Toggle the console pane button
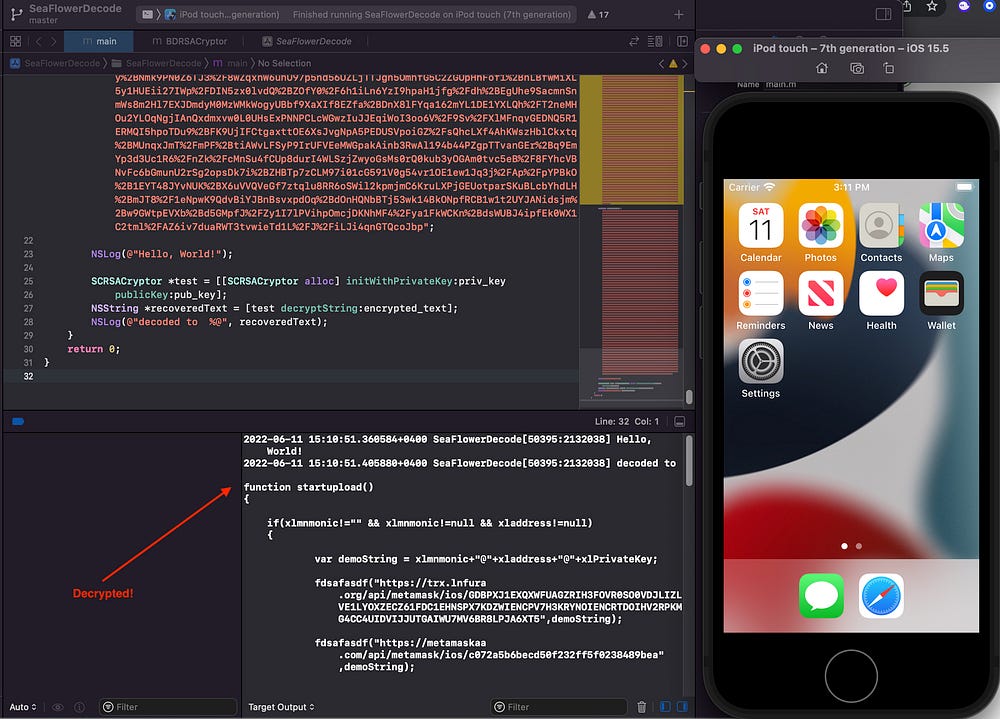This screenshot has height=719, width=1000. pos(682,707)
